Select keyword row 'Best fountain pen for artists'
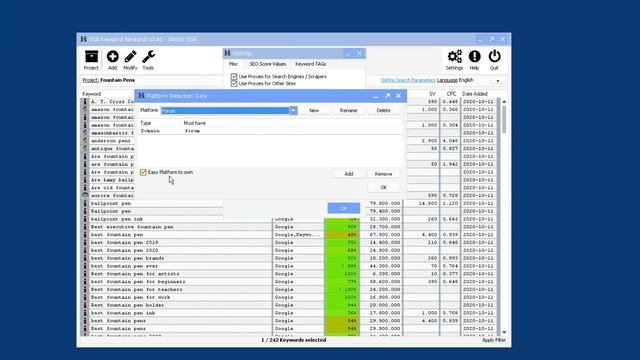640x360 pixels. coord(289,274)
